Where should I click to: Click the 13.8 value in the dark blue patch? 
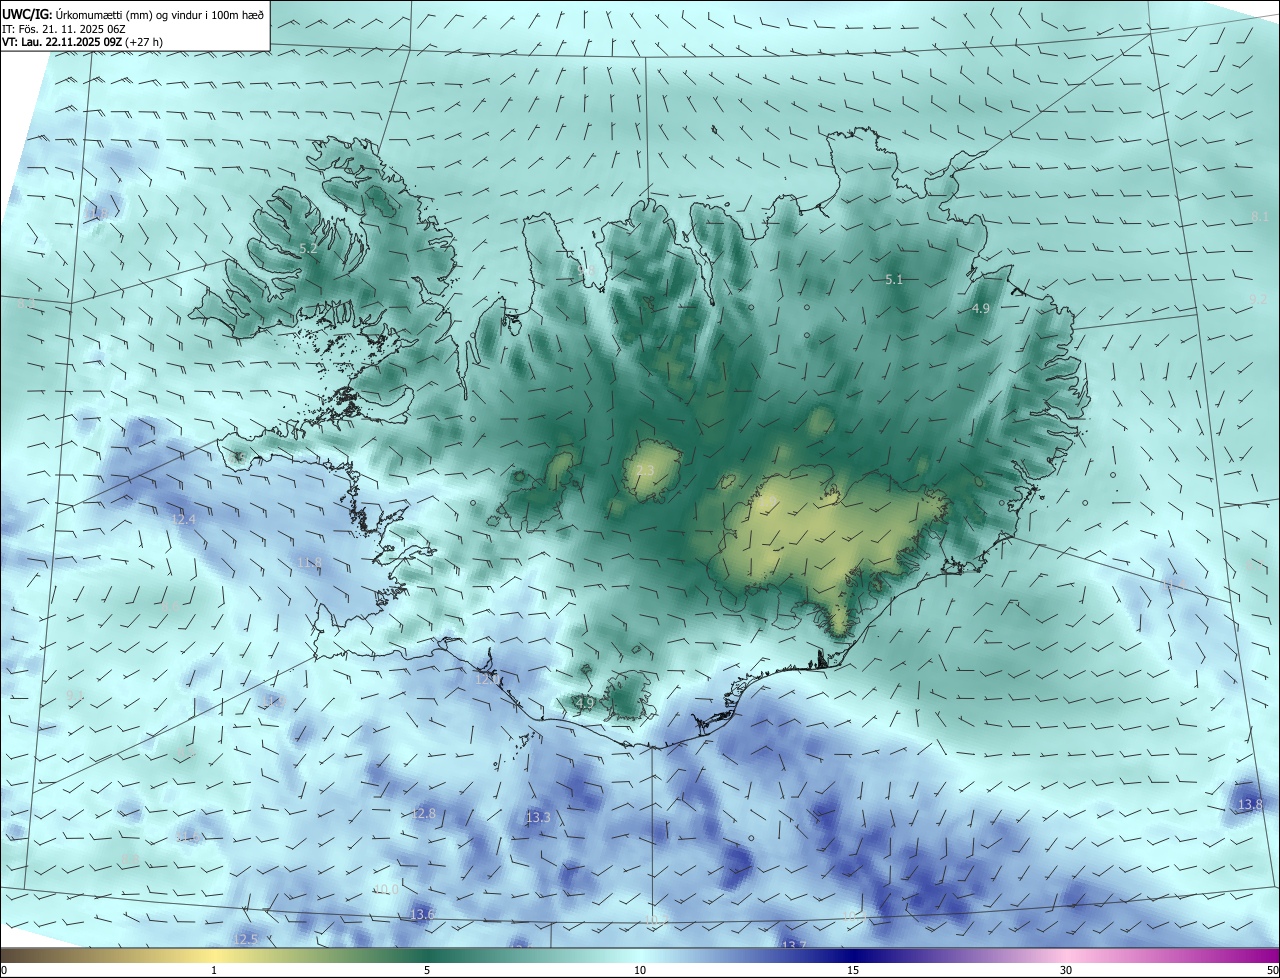point(1250,805)
